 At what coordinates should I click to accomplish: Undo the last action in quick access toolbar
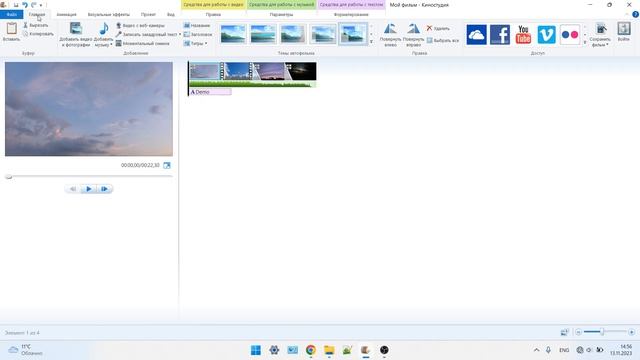pyautogui.click(x=25, y=5)
